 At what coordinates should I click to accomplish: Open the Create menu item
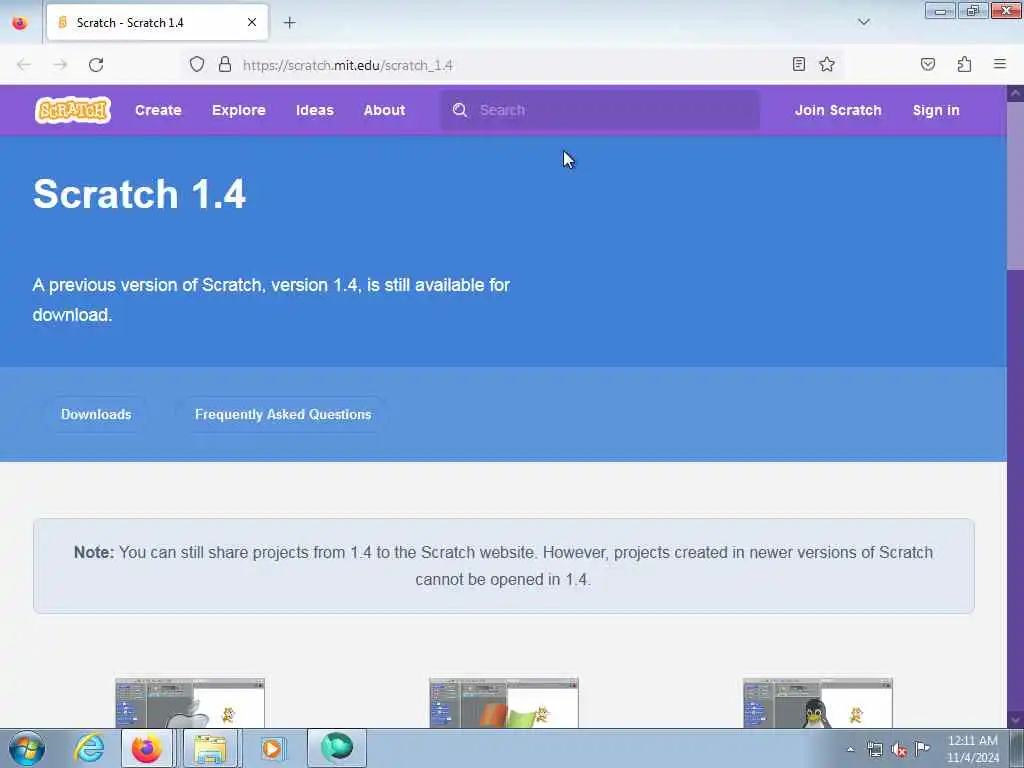click(x=158, y=110)
